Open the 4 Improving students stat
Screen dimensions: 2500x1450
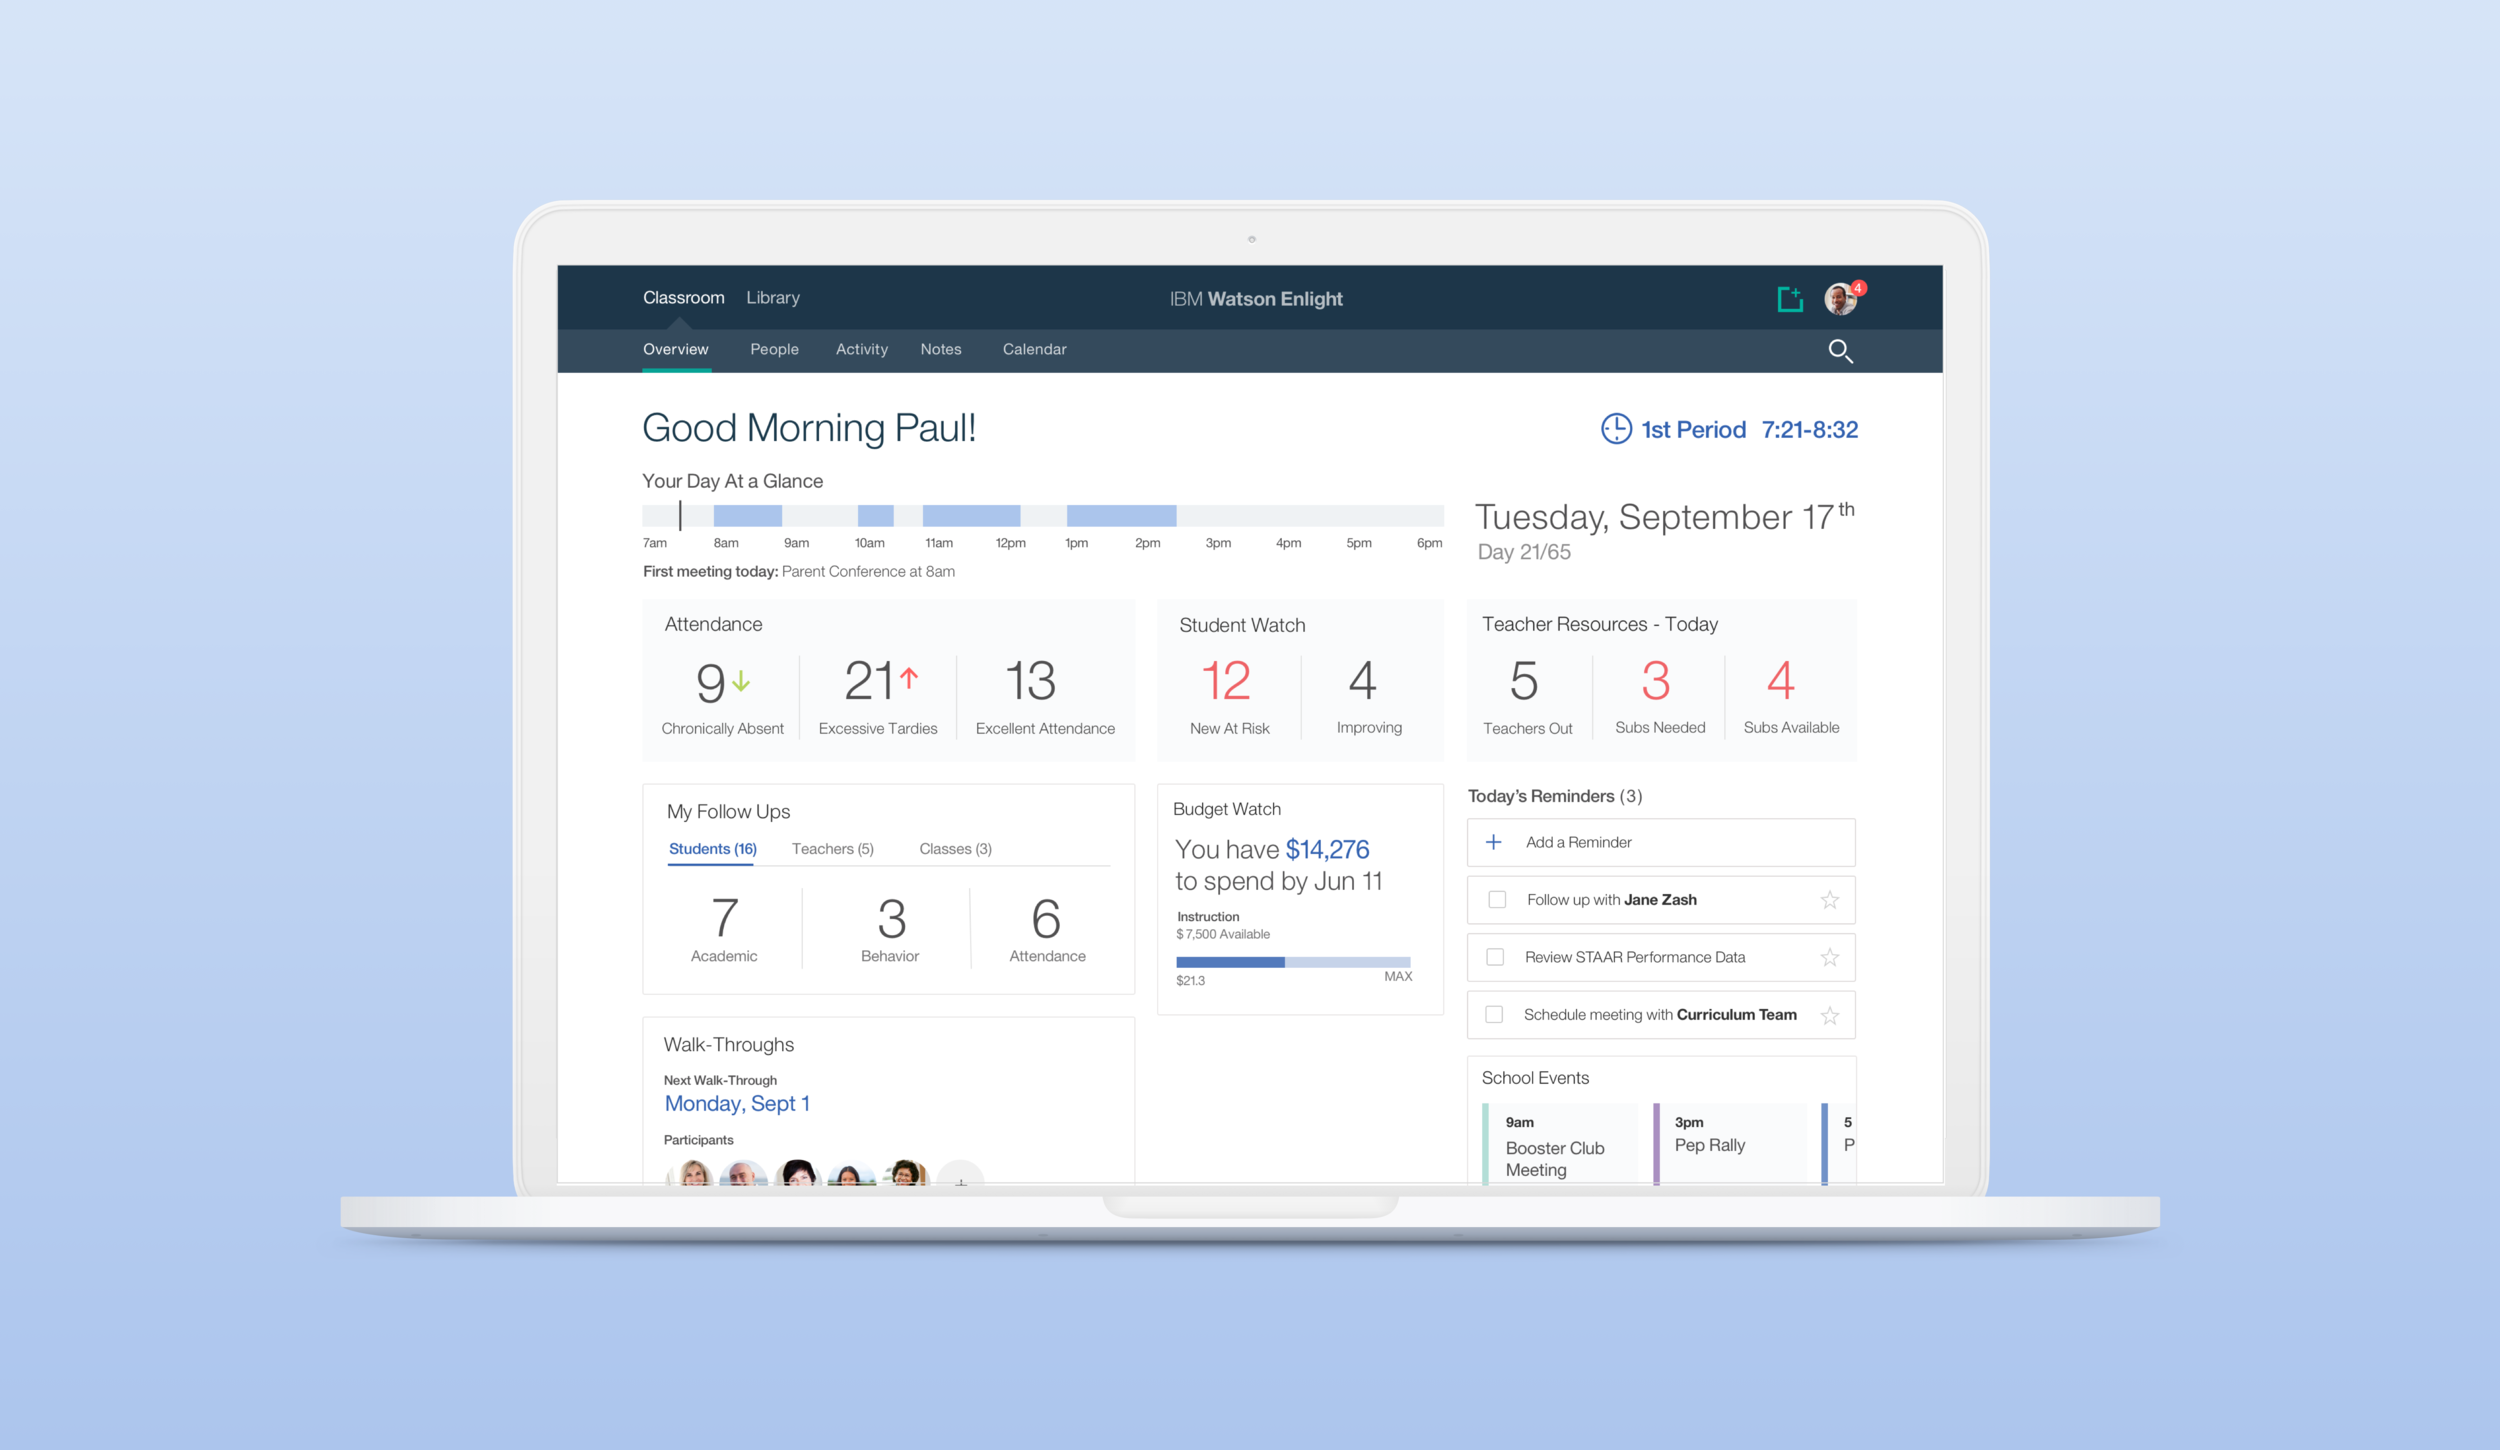click(x=1369, y=697)
